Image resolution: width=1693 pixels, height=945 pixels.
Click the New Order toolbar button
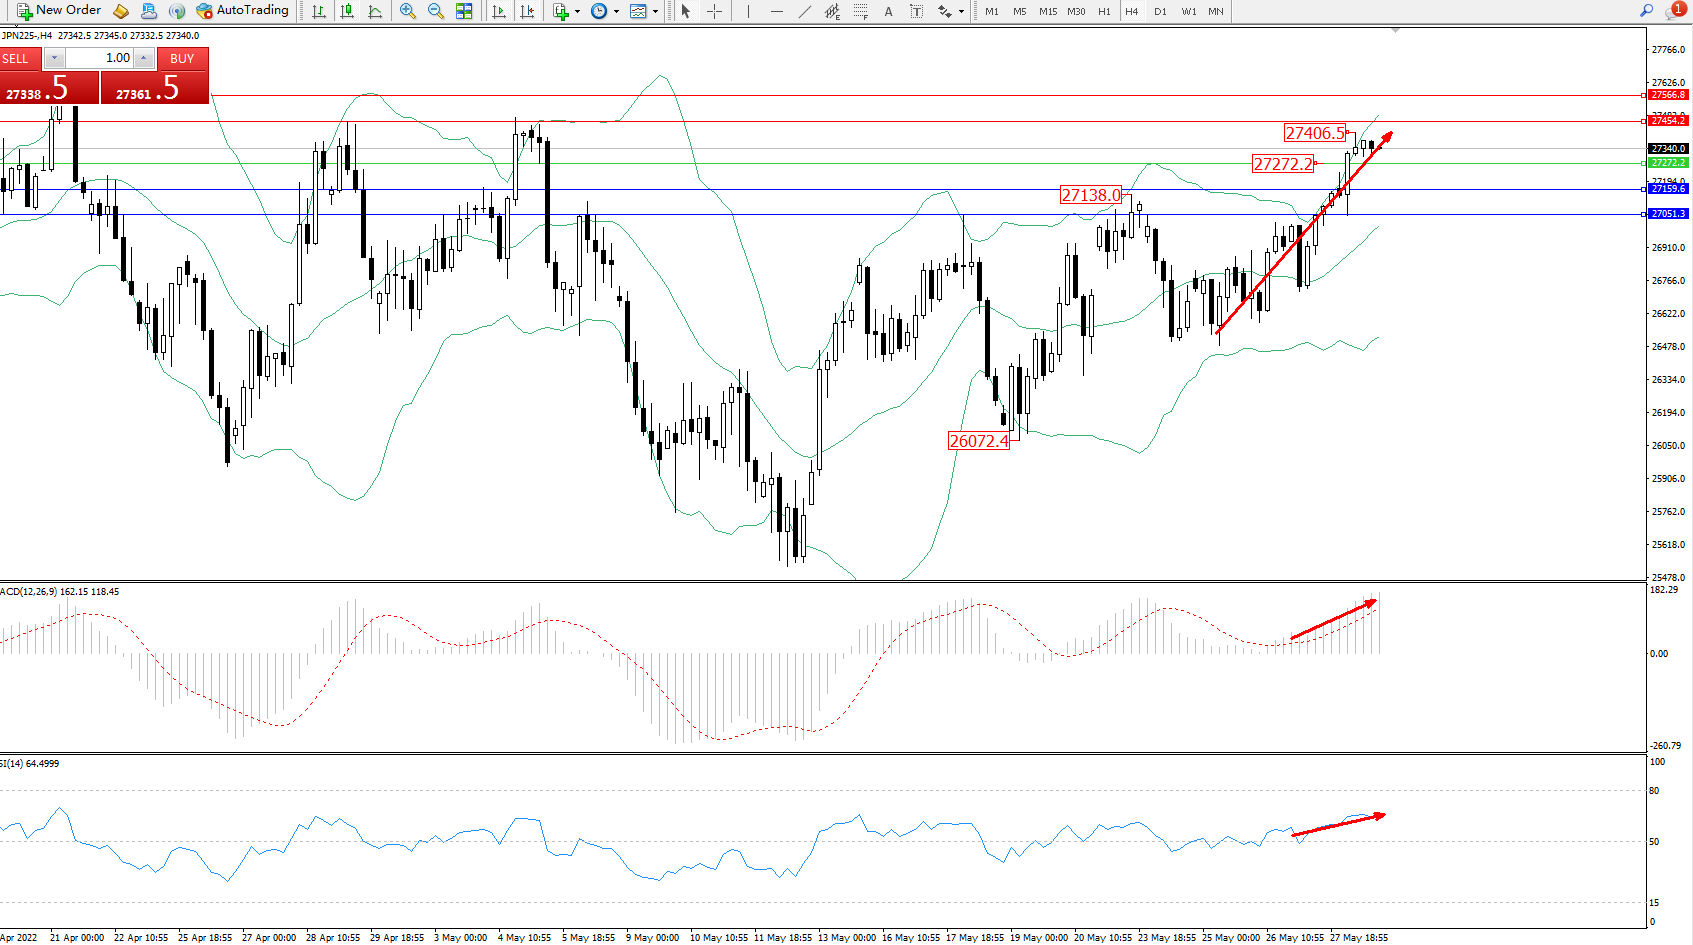59,11
